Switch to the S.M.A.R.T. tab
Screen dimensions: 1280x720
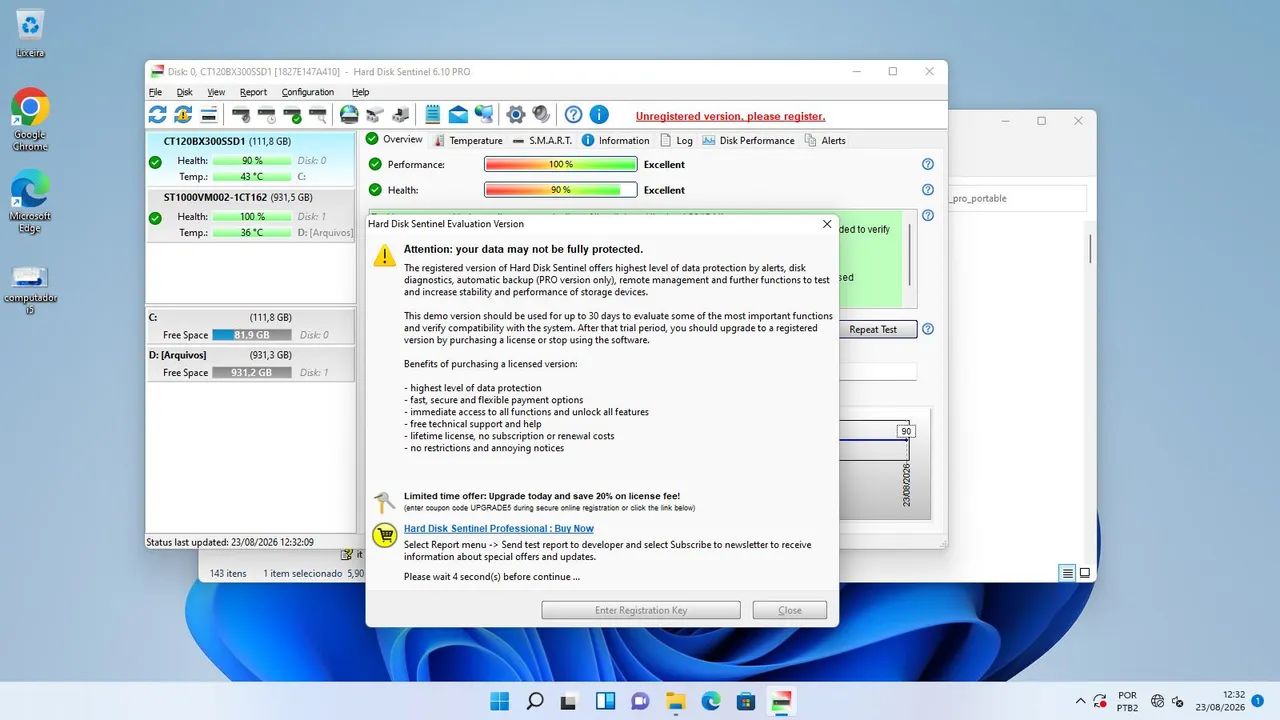[x=541, y=141]
